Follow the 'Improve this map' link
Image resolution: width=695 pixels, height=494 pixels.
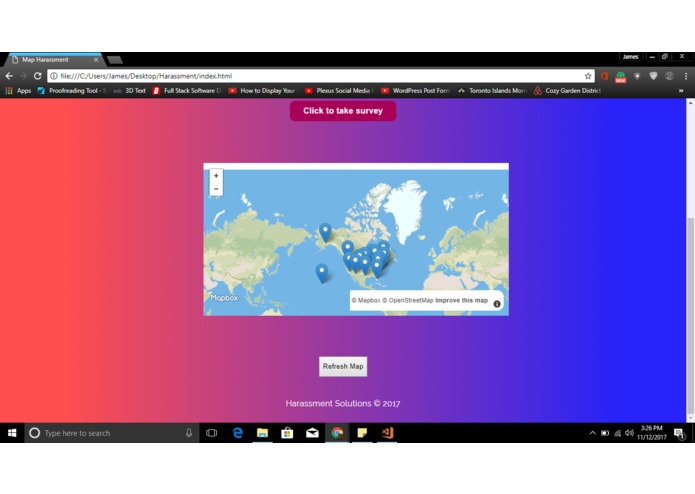461,300
